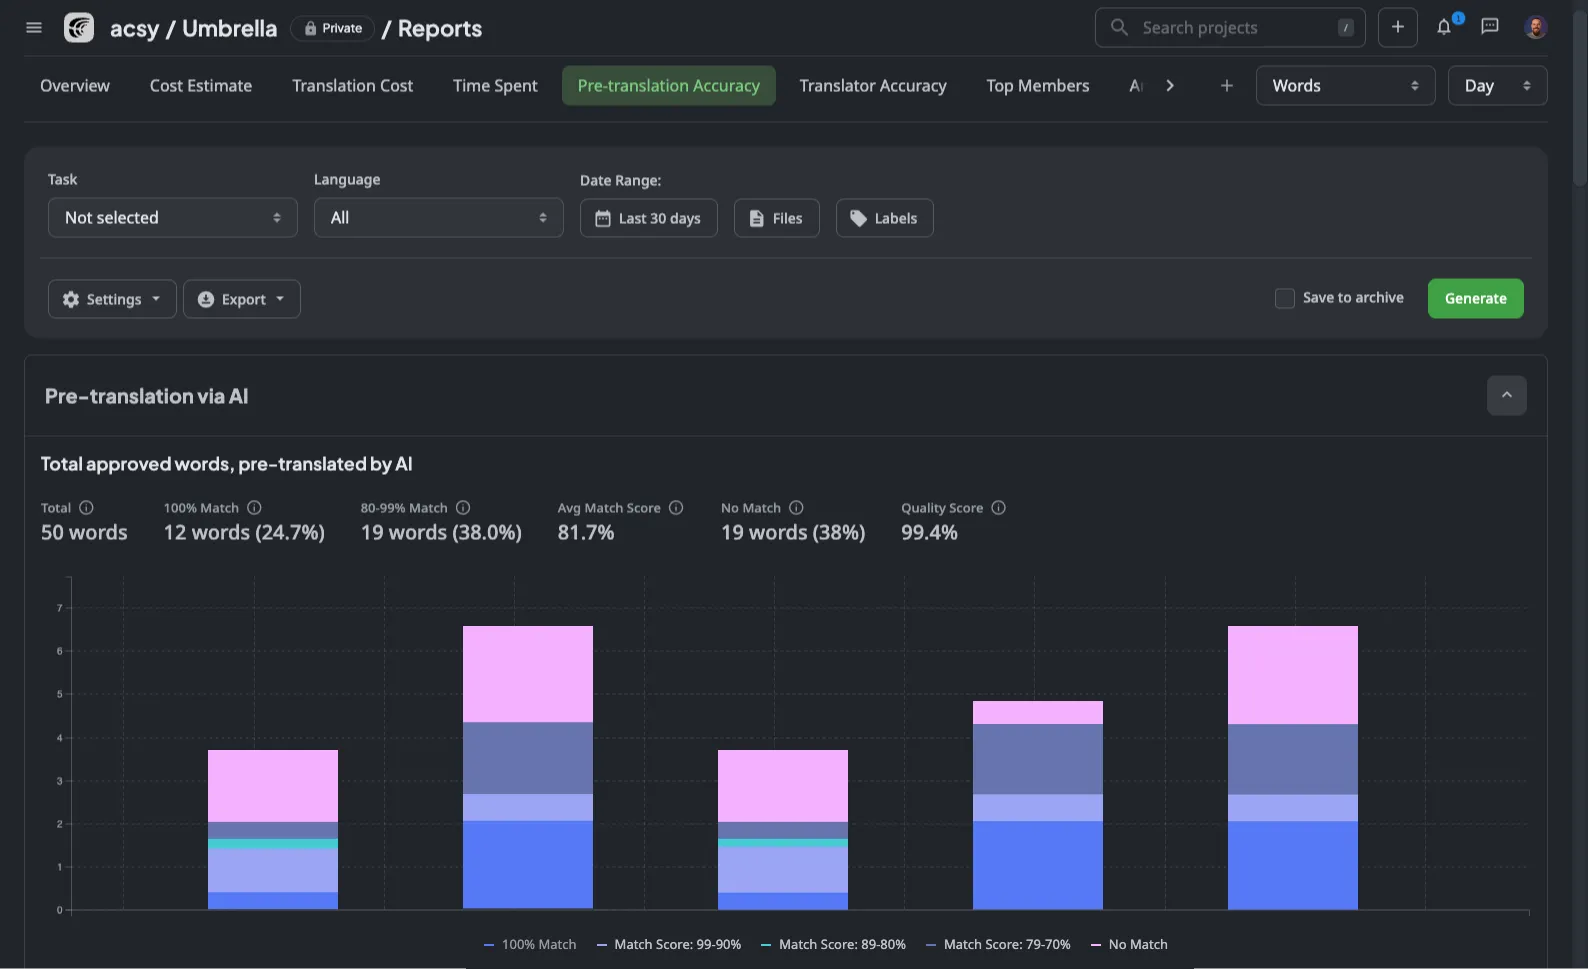The height and width of the screenshot is (969, 1588).
Task: Open the hamburger navigation menu
Action: [x=34, y=28]
